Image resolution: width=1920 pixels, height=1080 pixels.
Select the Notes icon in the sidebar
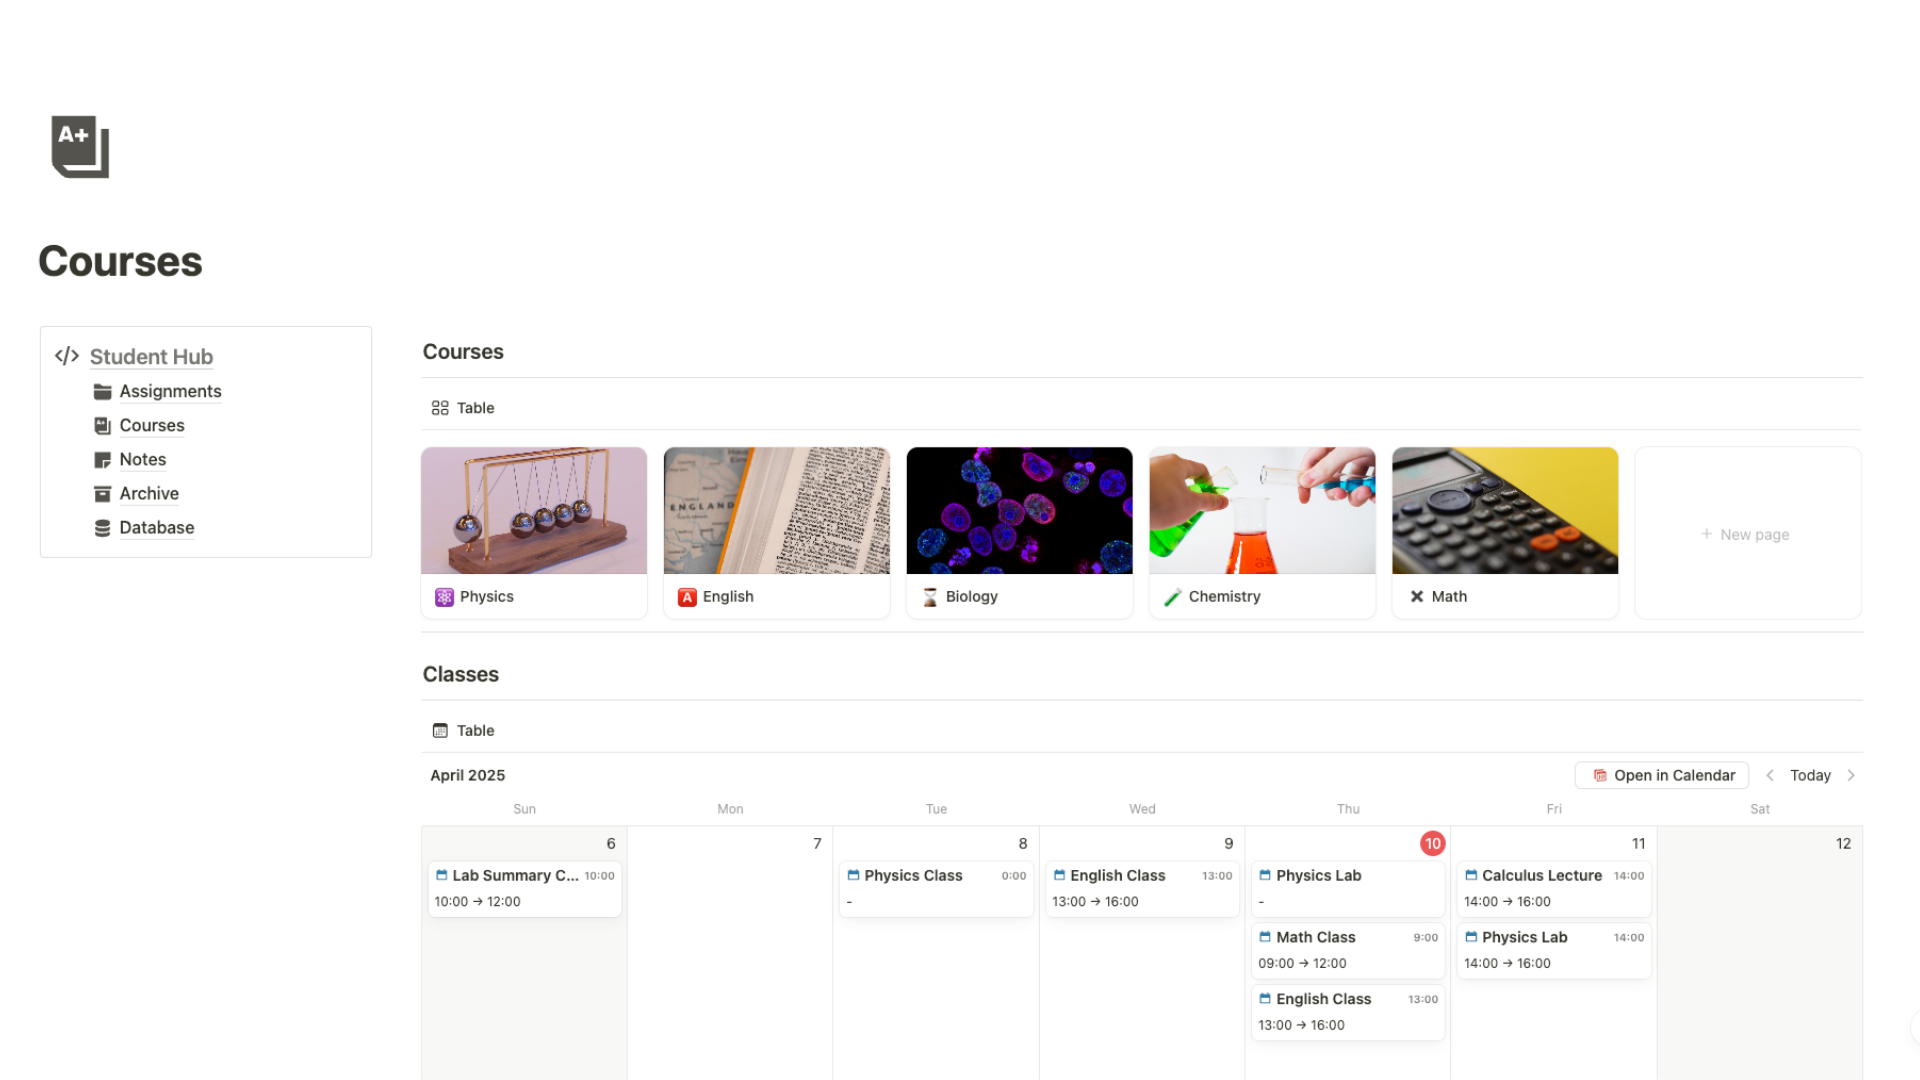103,459
